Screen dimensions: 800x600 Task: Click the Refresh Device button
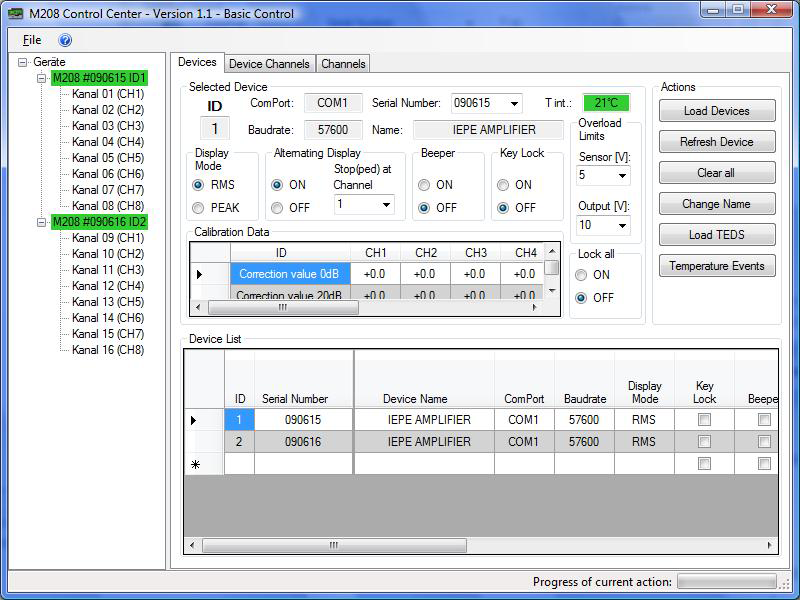717,142
